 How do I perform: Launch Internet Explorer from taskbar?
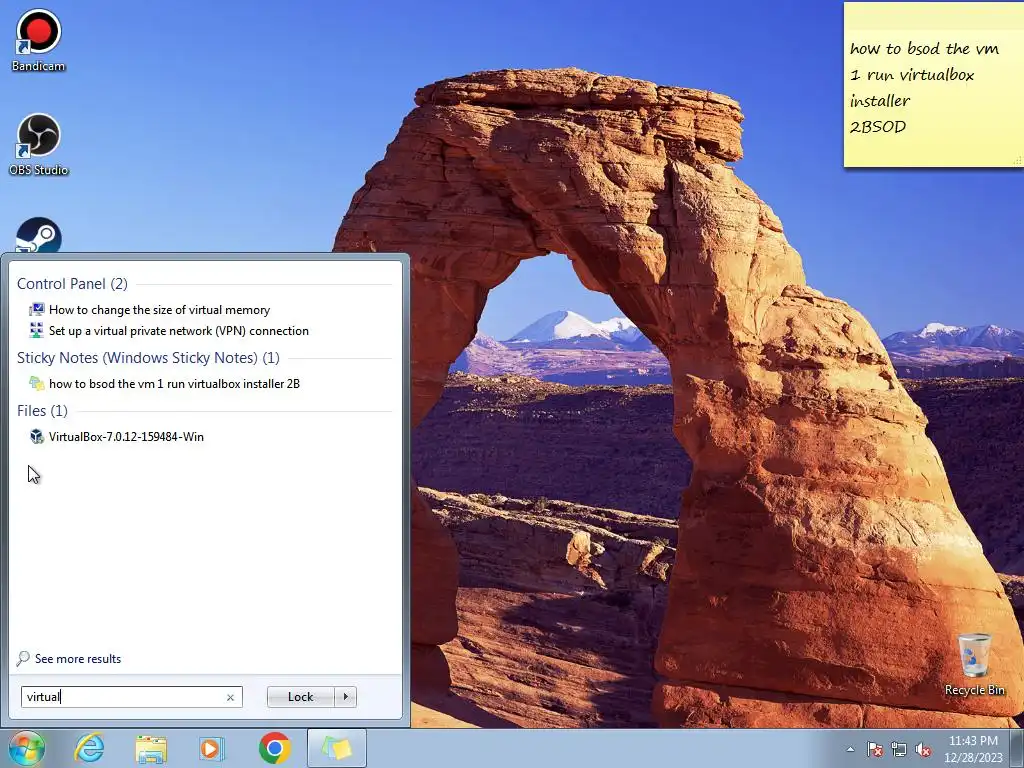(89, 748)
